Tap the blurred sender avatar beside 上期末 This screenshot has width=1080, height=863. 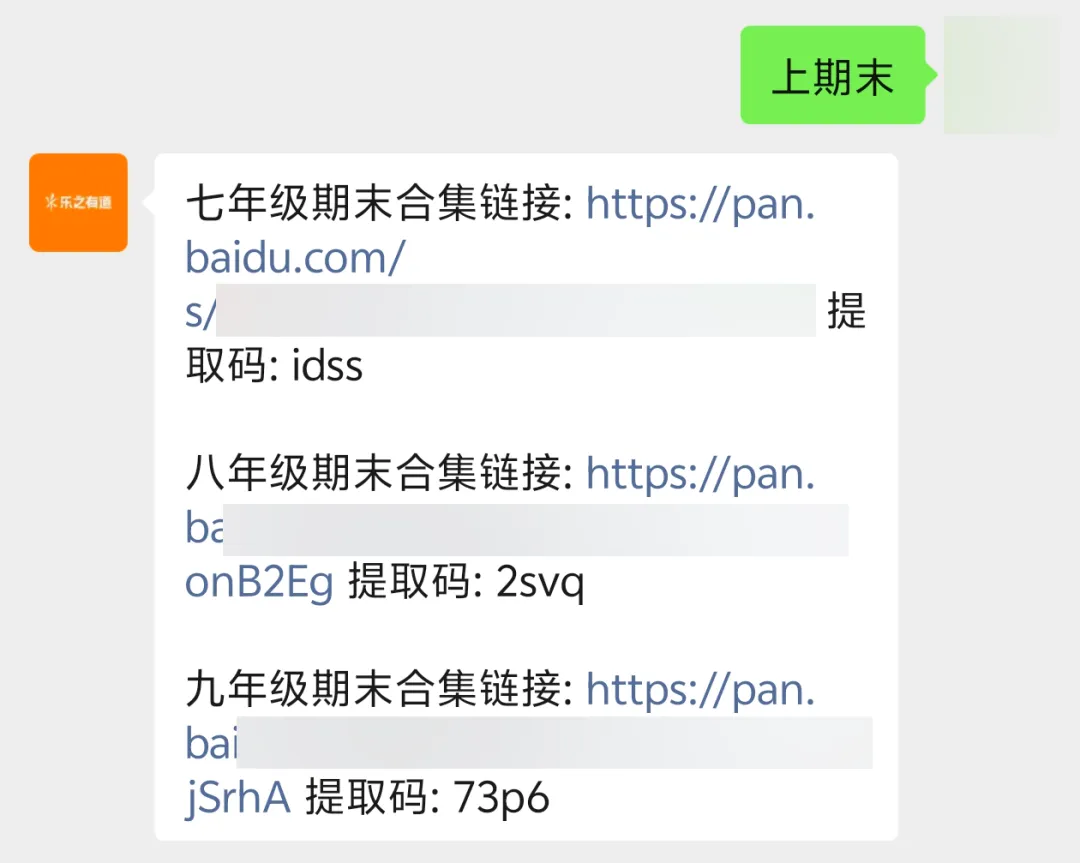[1001, 74]
